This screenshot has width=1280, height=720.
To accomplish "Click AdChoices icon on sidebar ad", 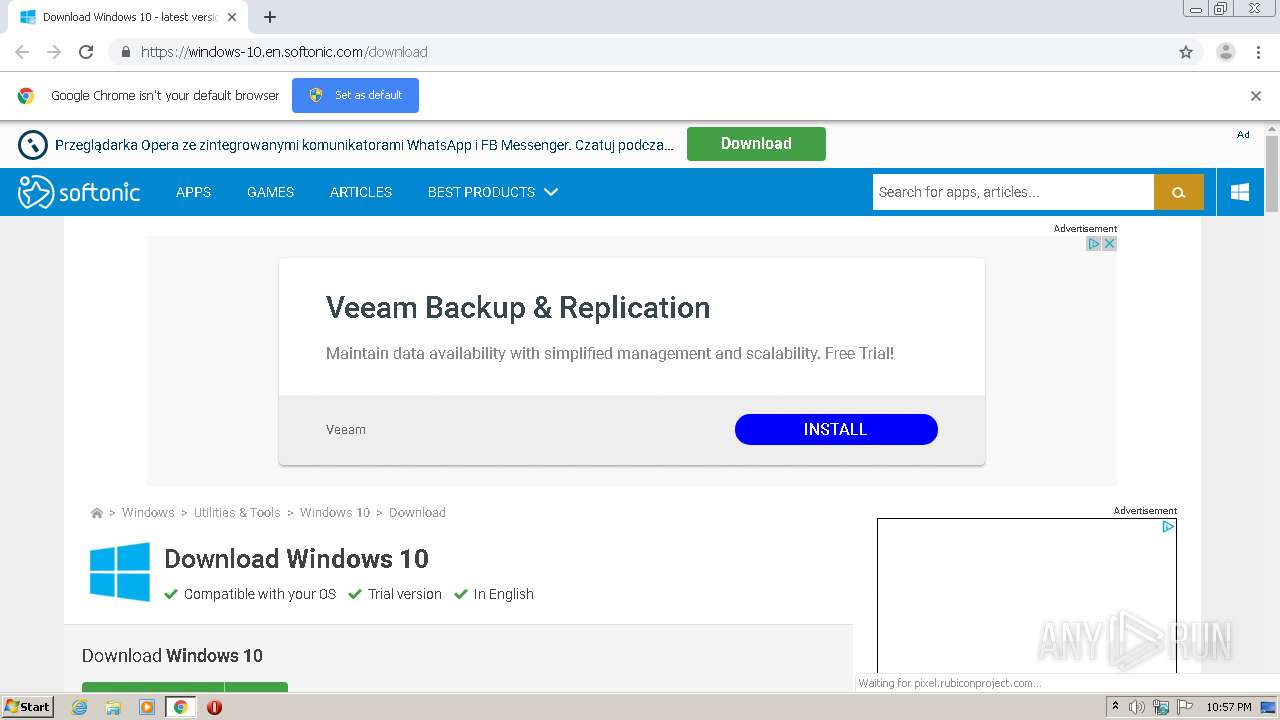I will tap(1167, 527).
